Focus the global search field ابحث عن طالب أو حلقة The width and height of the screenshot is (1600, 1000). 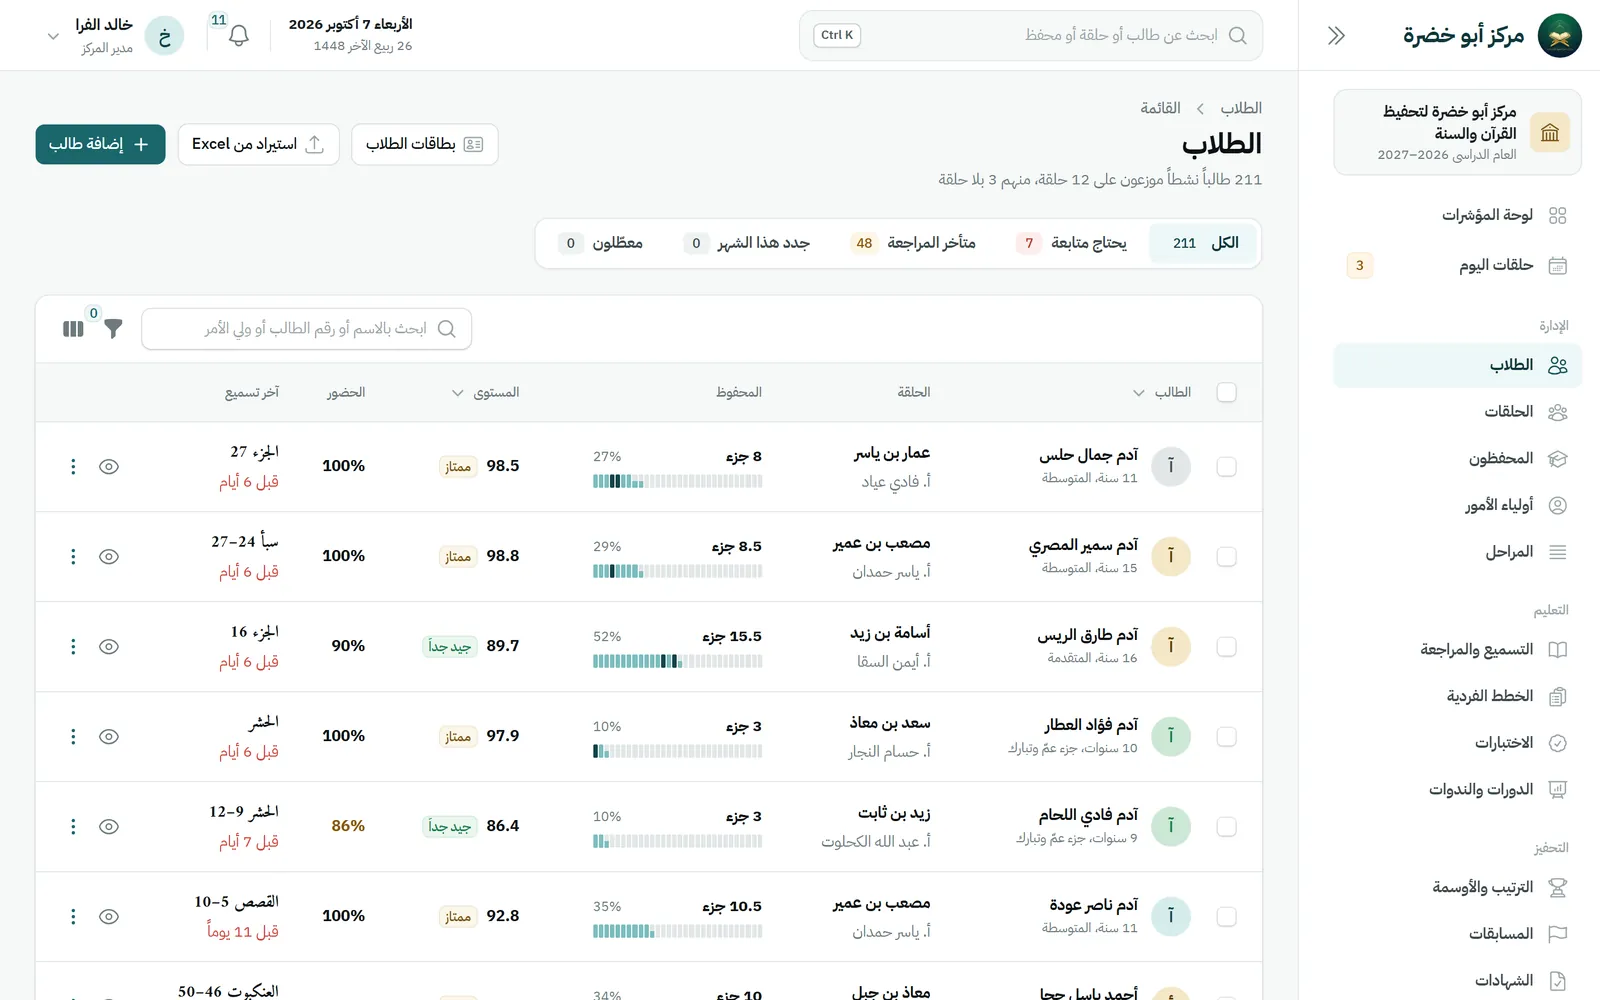1031,36
